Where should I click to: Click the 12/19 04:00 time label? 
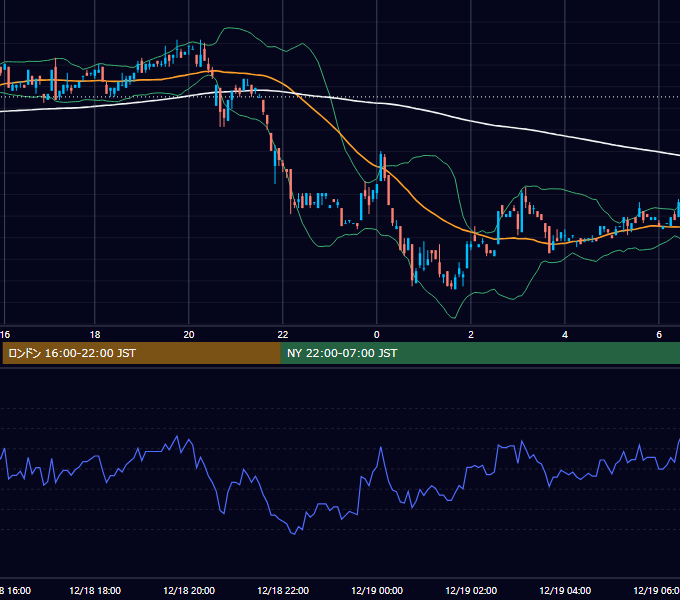pos(565,591)
